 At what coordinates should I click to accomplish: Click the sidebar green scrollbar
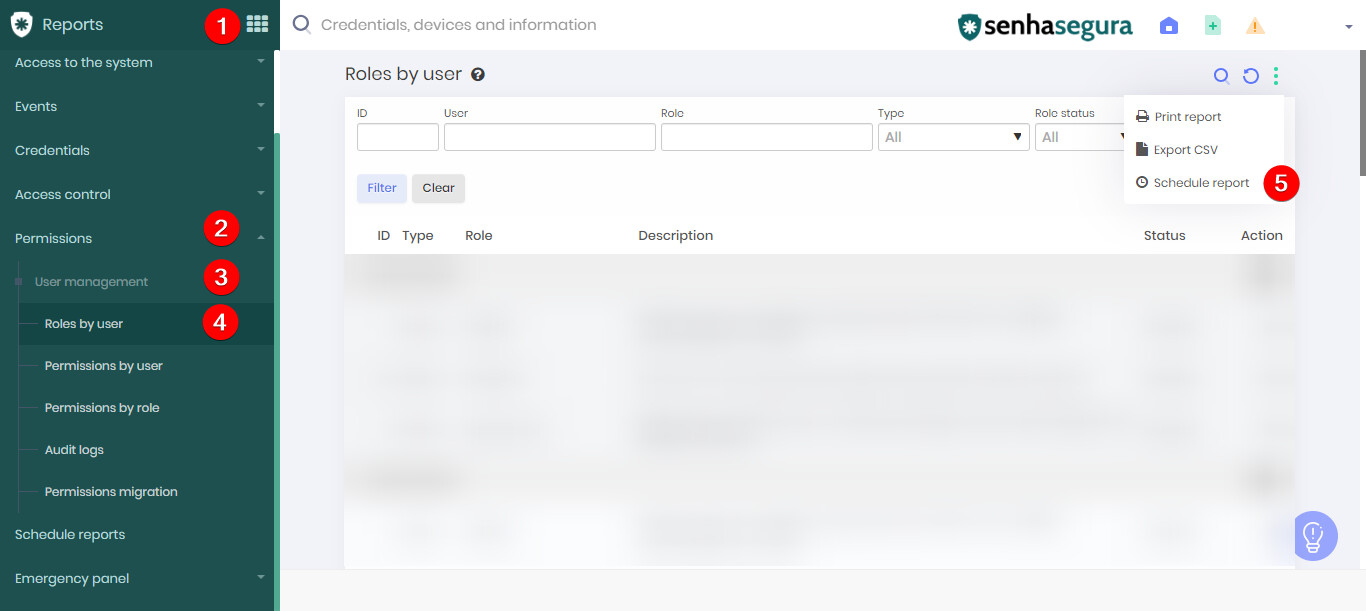click(x=277, y=370)
